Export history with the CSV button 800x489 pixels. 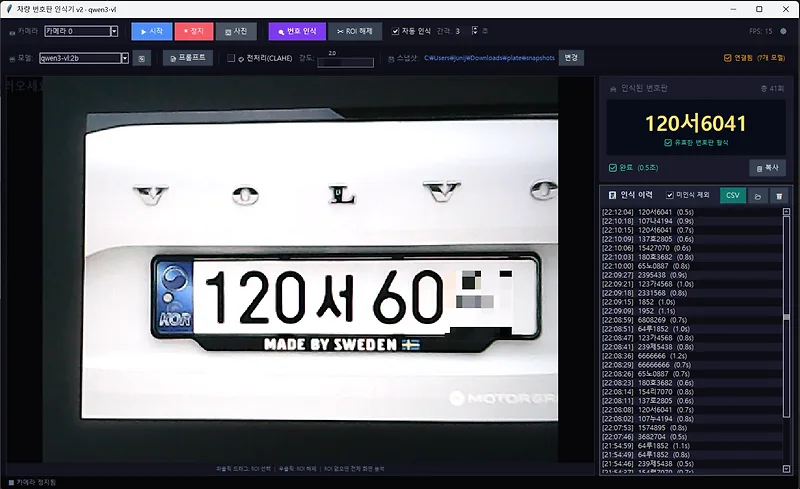coord(733,195)
